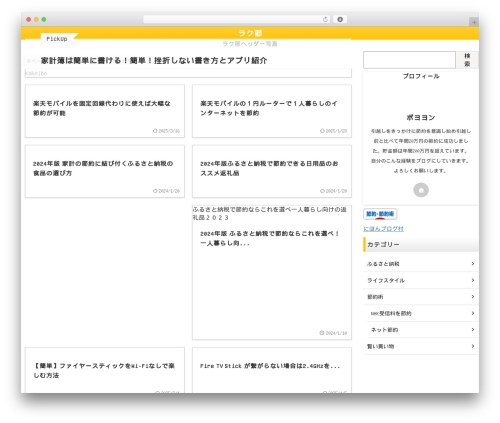Open the ネット節約 subcategory
500x423 pixels.
point(423,330)
